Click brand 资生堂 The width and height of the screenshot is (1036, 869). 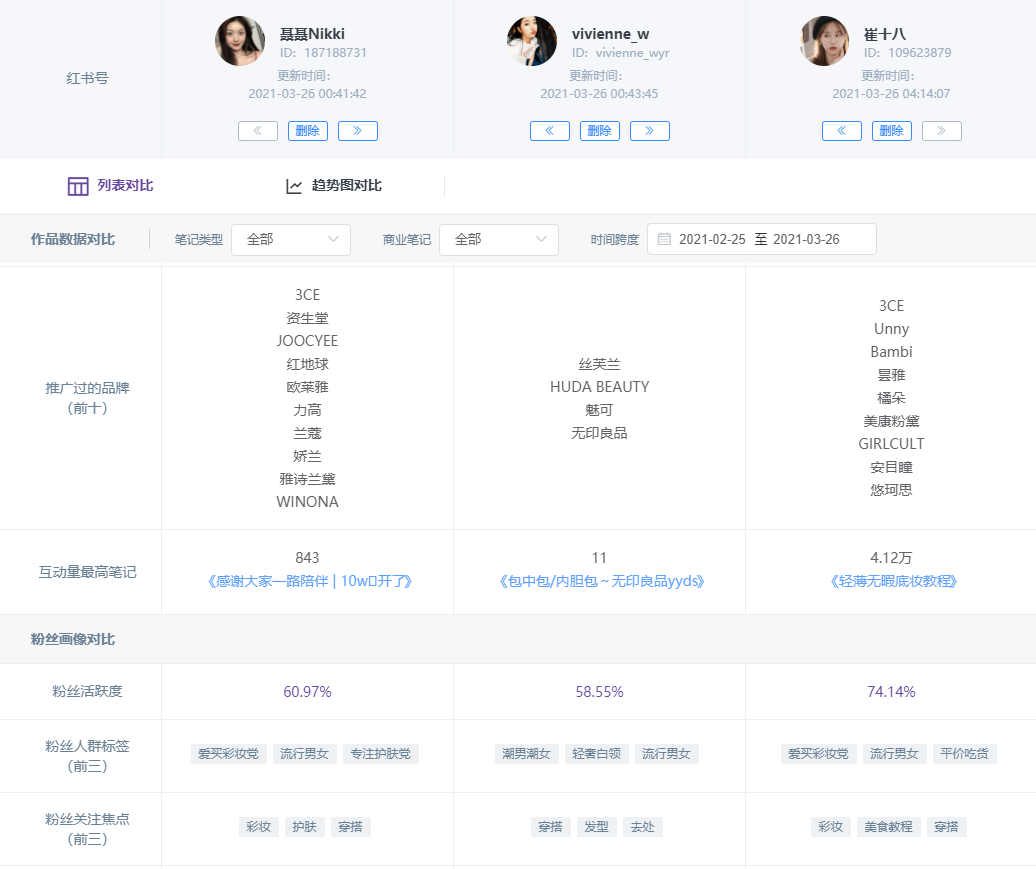307,319
